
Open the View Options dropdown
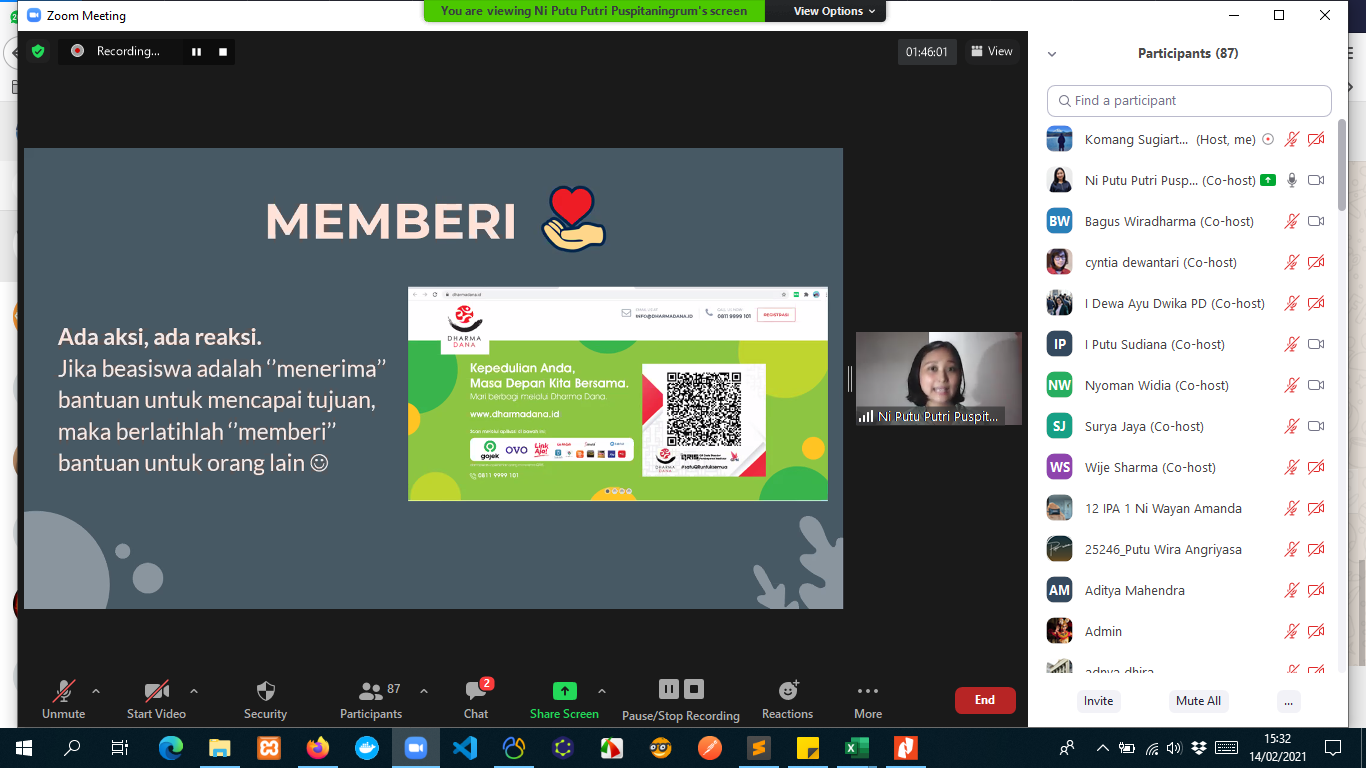834,11
